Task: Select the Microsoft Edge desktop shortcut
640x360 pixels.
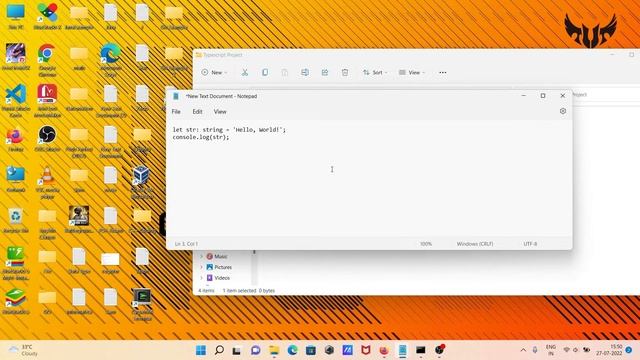Action: point(111,60)
